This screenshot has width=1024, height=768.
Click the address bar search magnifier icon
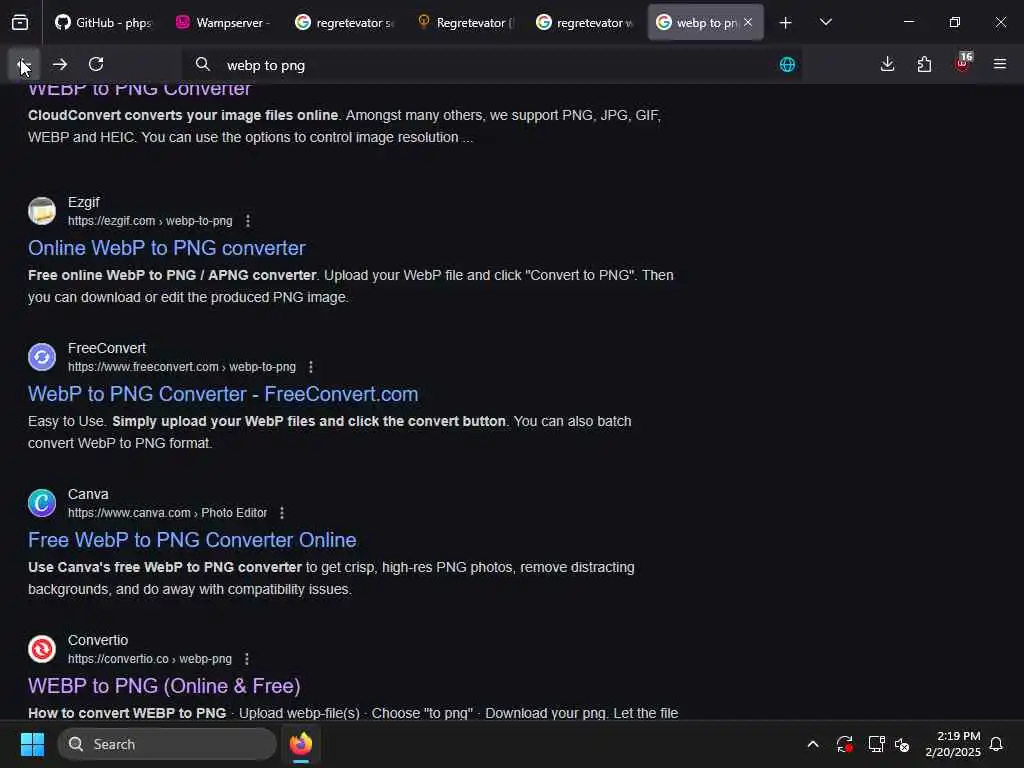click(x=202, y=64)
